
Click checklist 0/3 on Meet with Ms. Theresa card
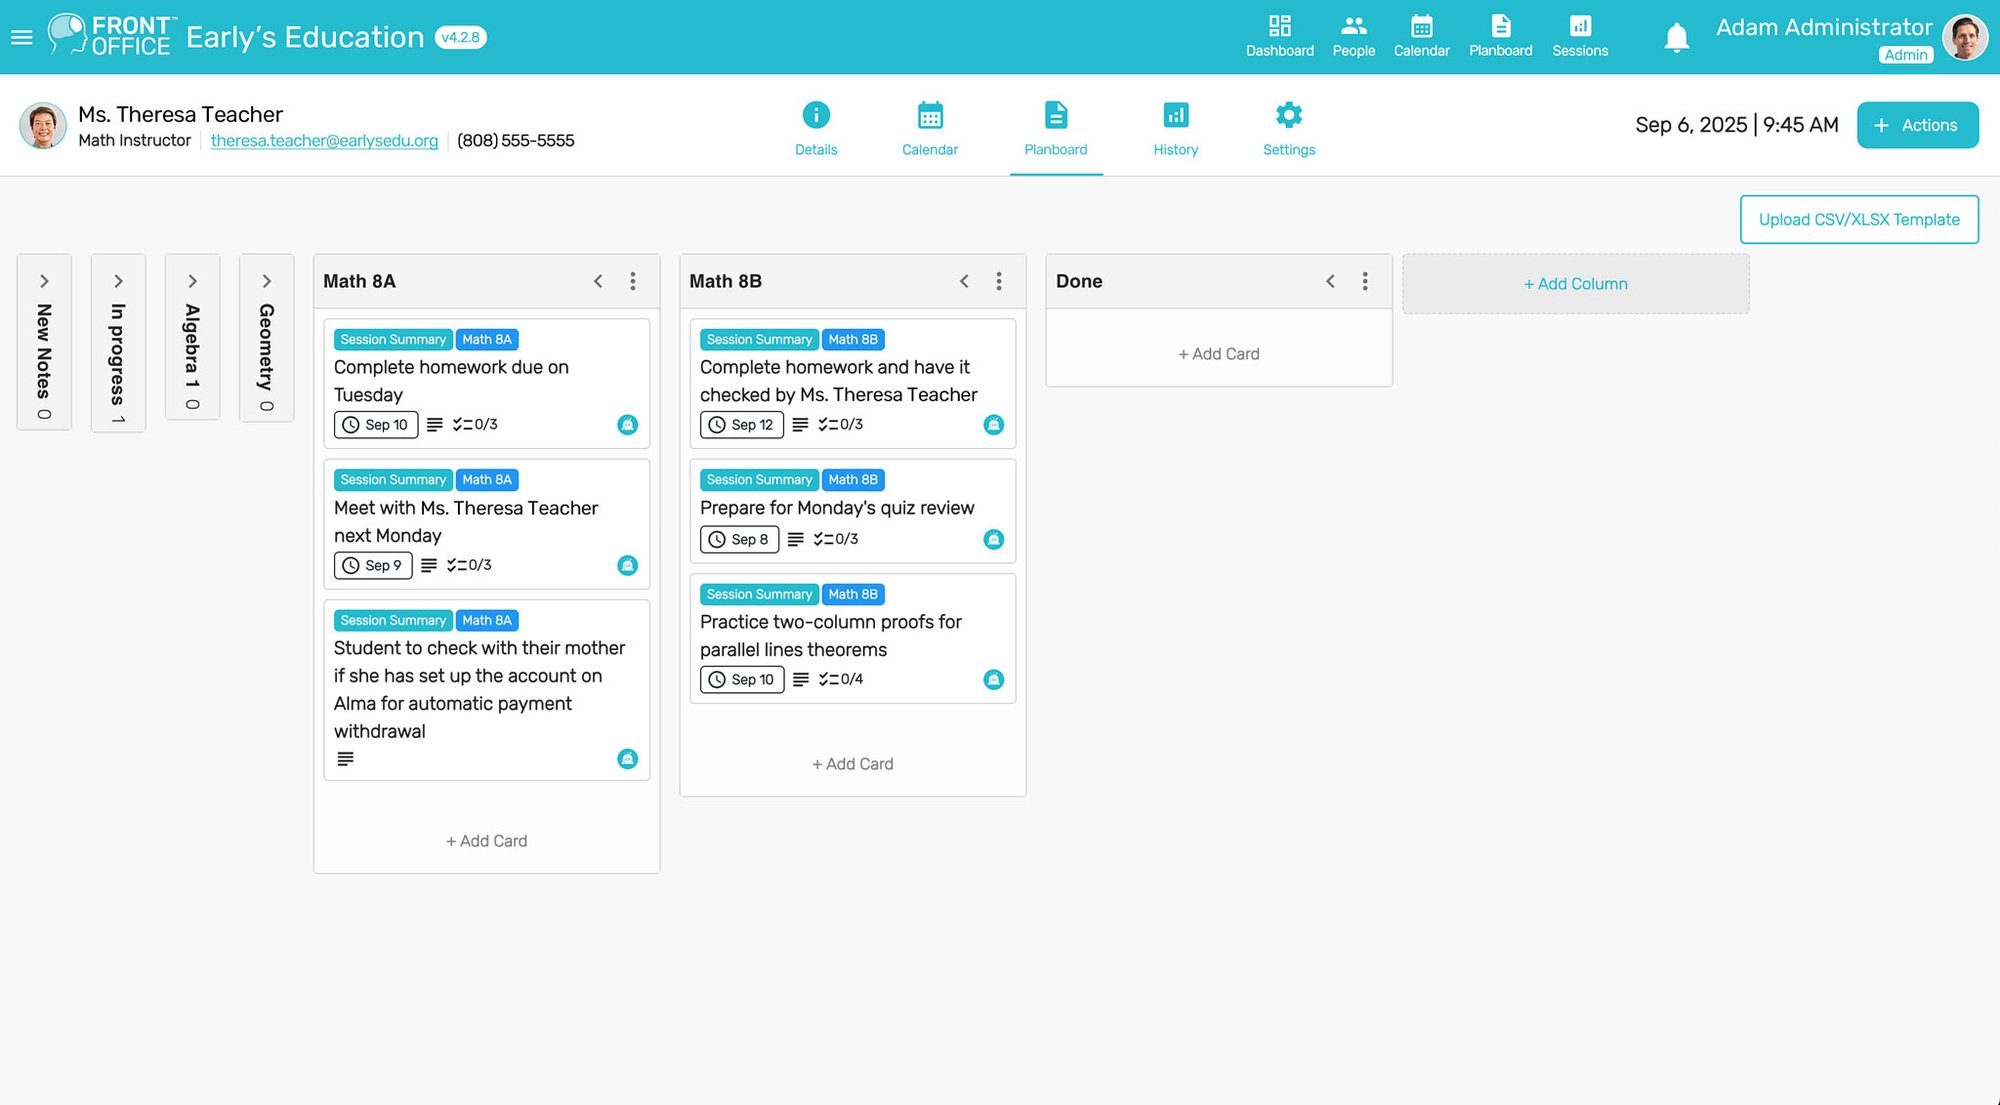469,565
